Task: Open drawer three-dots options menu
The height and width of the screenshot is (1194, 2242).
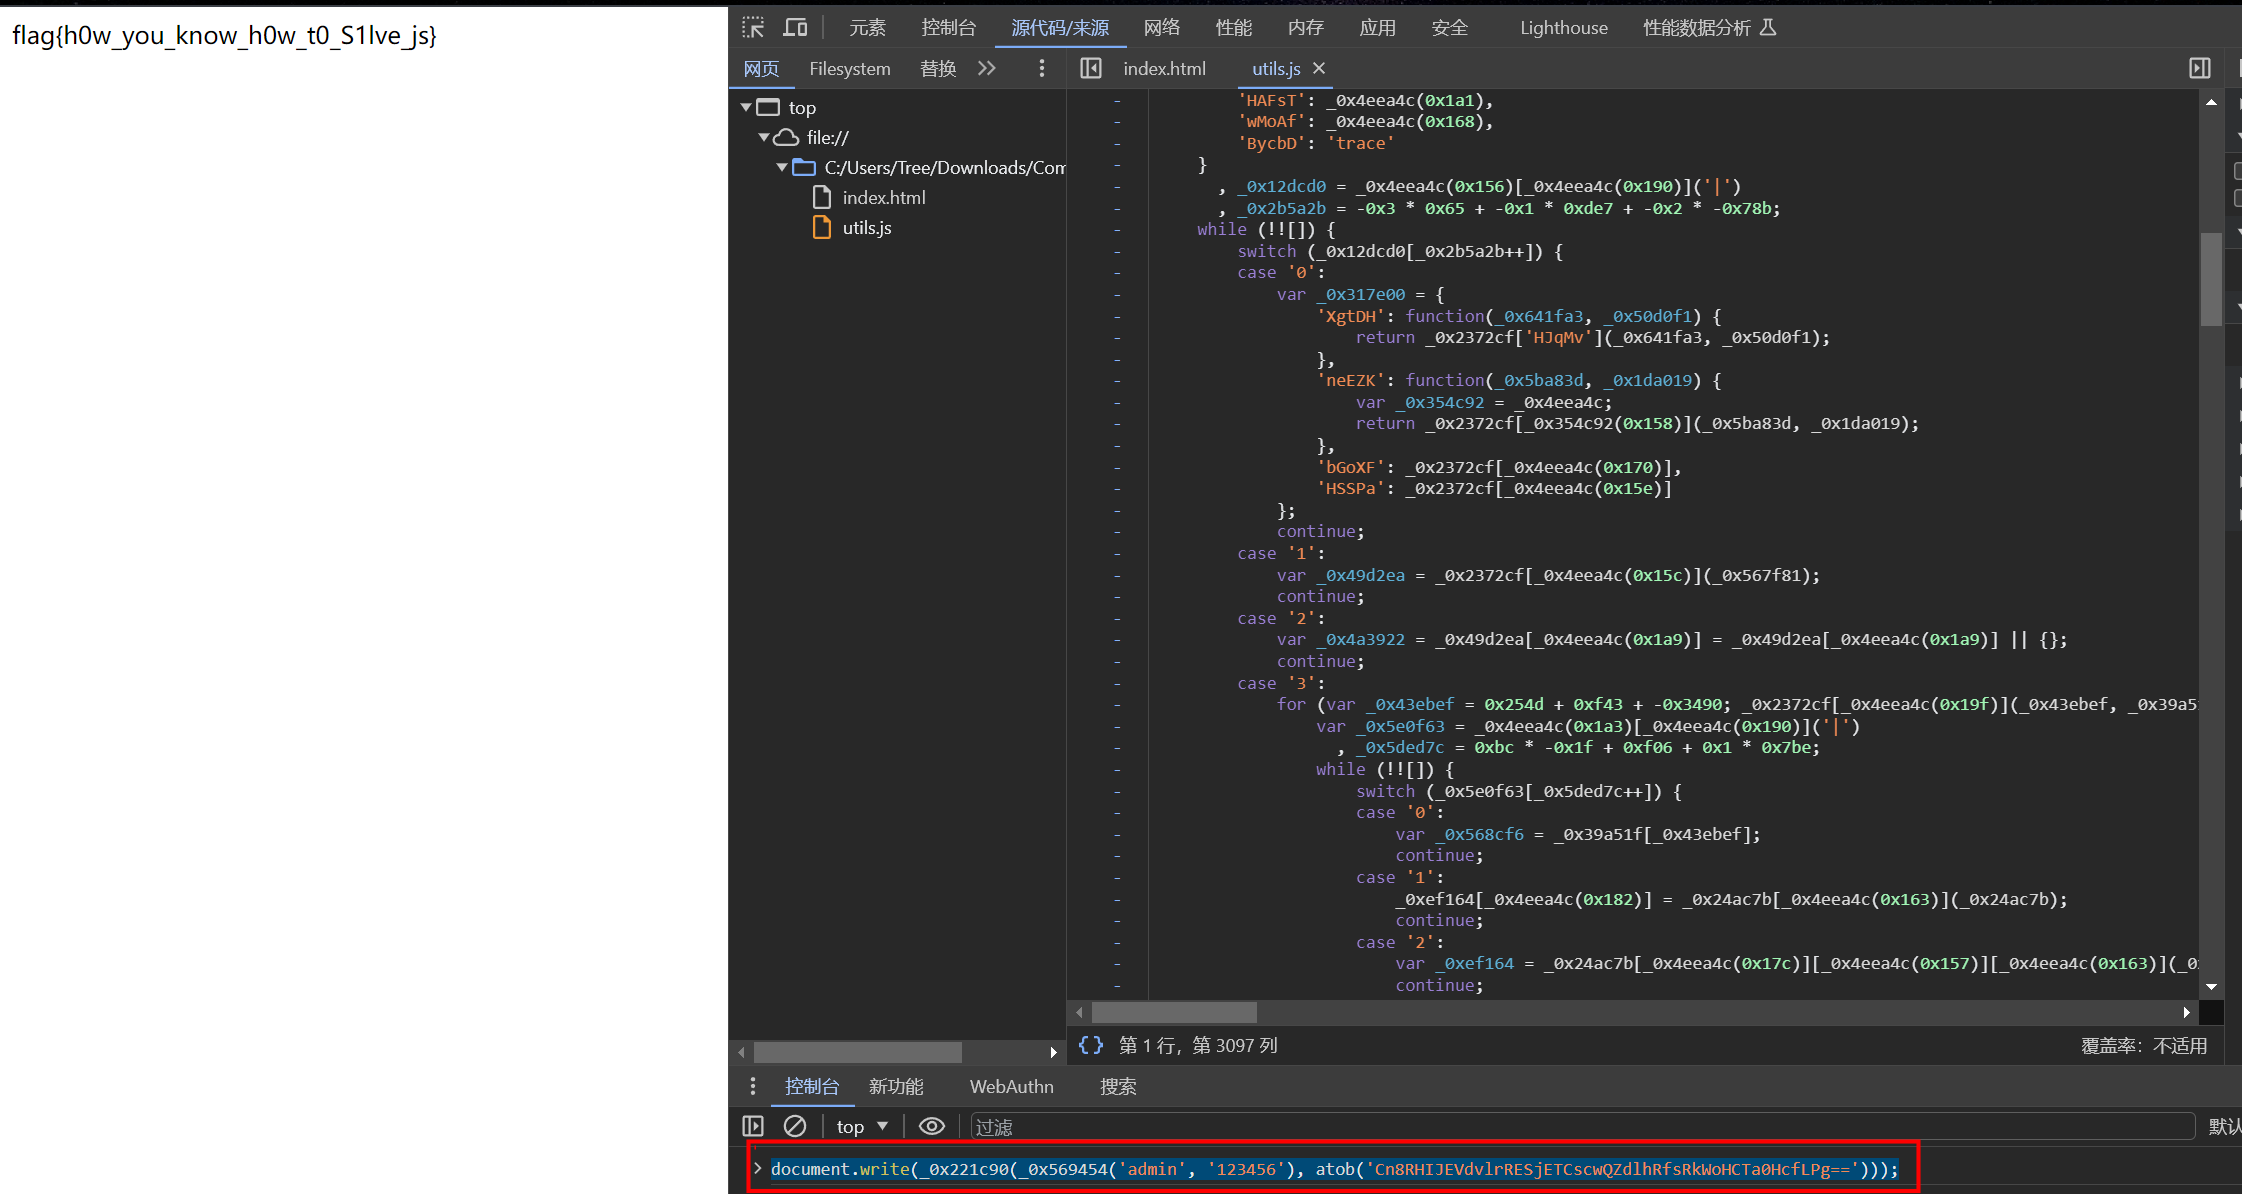Action: tap(753, 1086)
